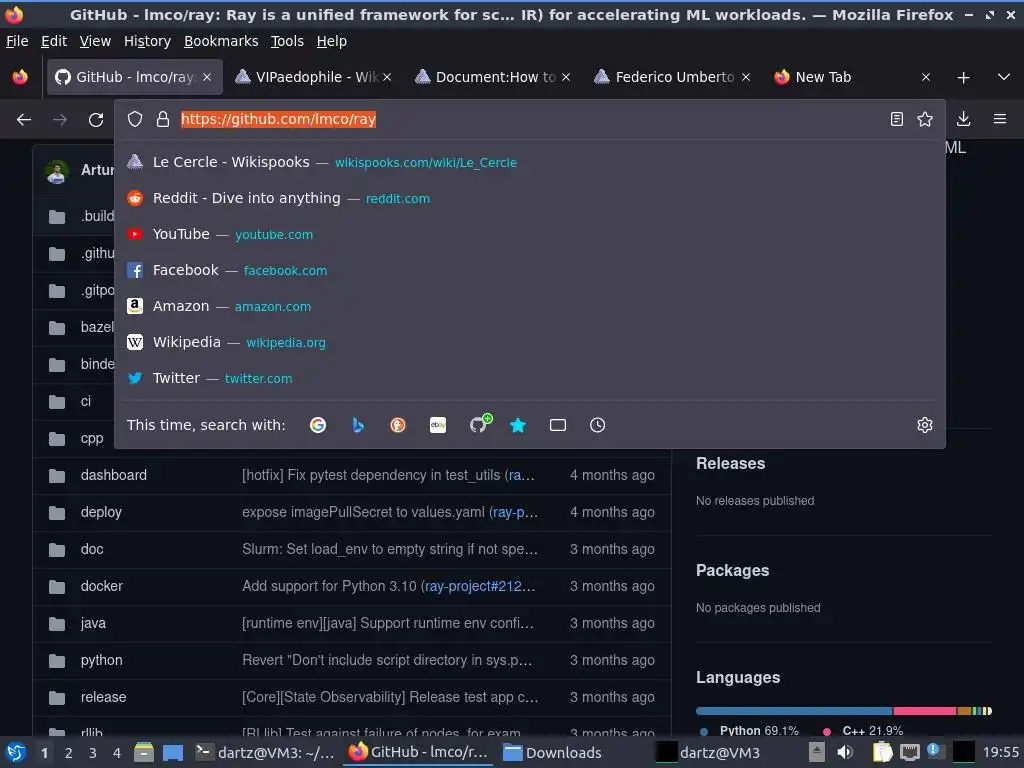Open the doc folder
This screenshot has height=768, width=1024.
[x=92, y=549]
